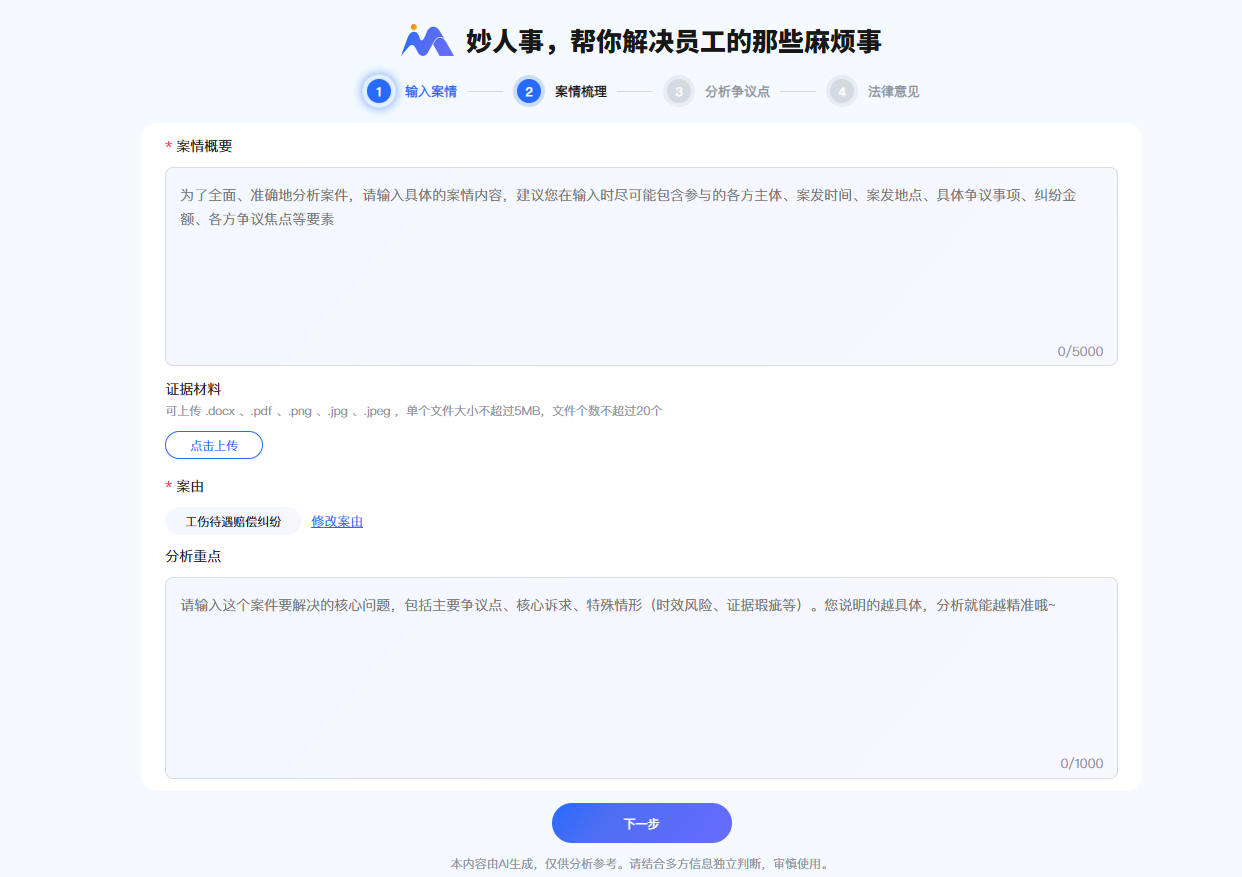The height and width of the screenshot is (877, 1242).
Task: Click the page title 妙人事 heading
Action: (674, 41)
